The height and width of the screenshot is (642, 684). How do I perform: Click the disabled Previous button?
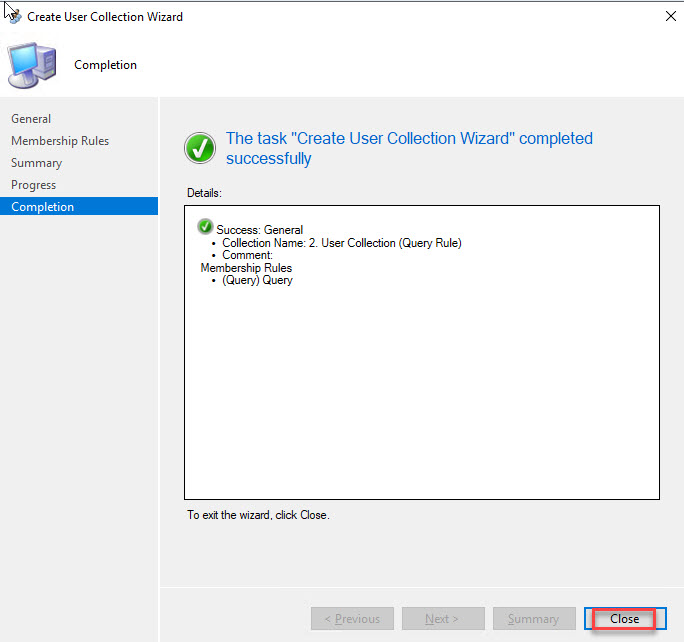[352, 619]
